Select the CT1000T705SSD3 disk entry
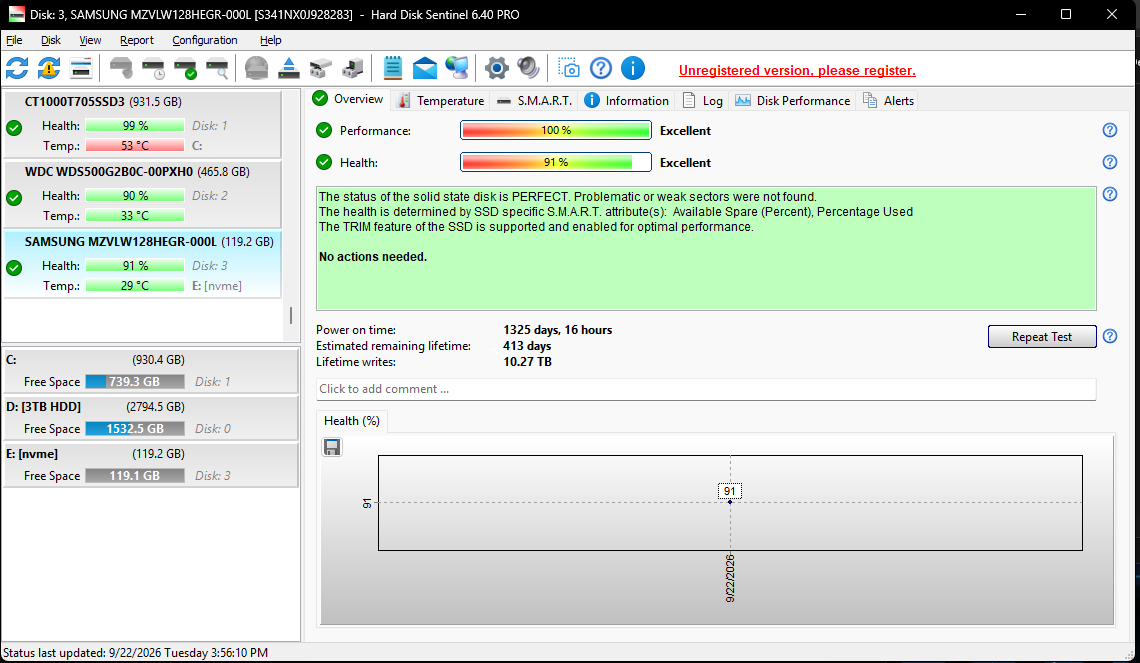1140x663 pixels. pos(142,124)
